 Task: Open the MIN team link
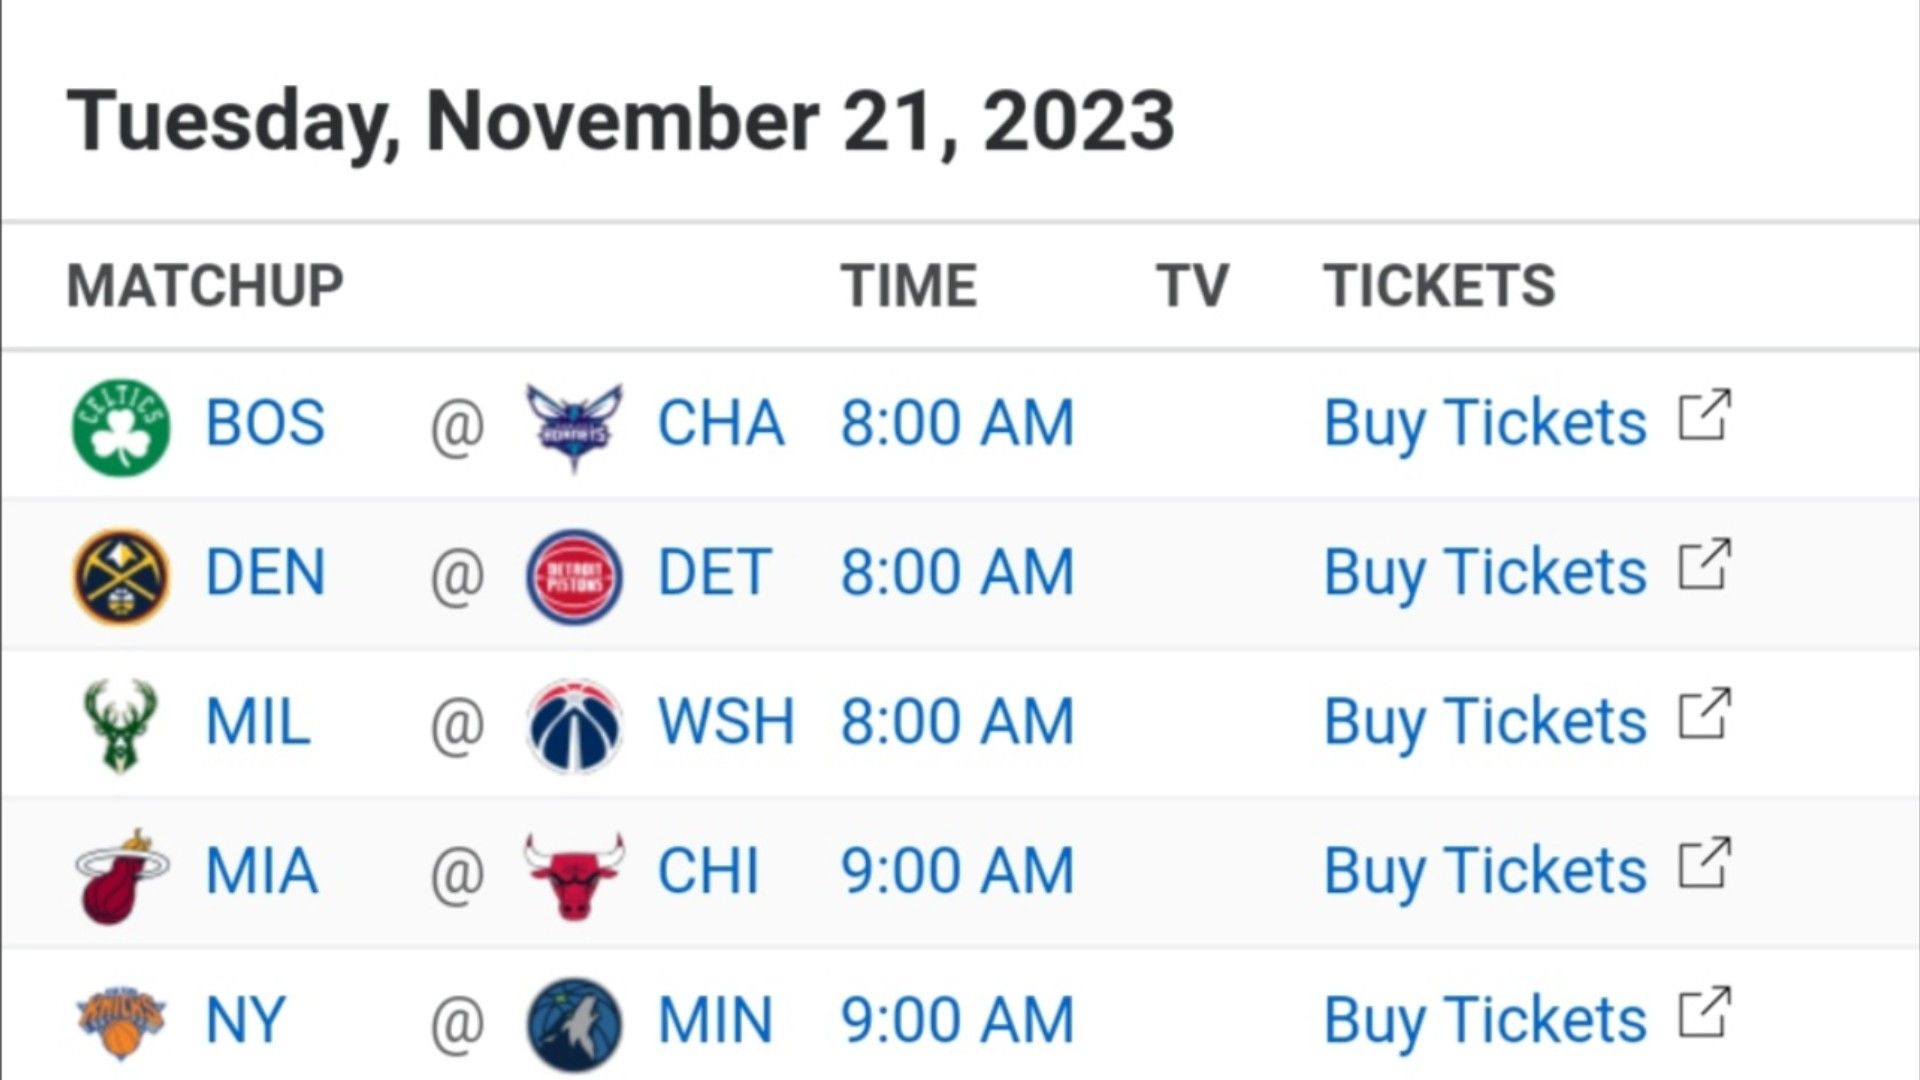[715, 1021]
